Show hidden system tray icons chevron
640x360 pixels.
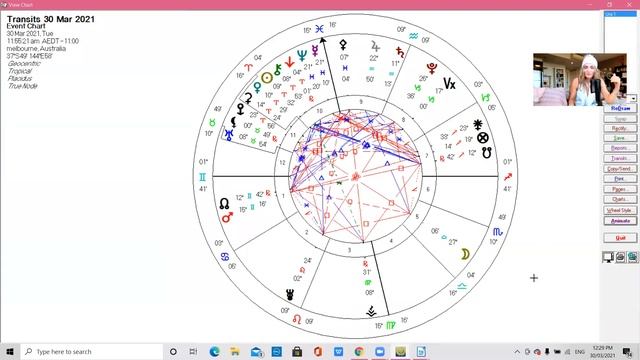517,351
